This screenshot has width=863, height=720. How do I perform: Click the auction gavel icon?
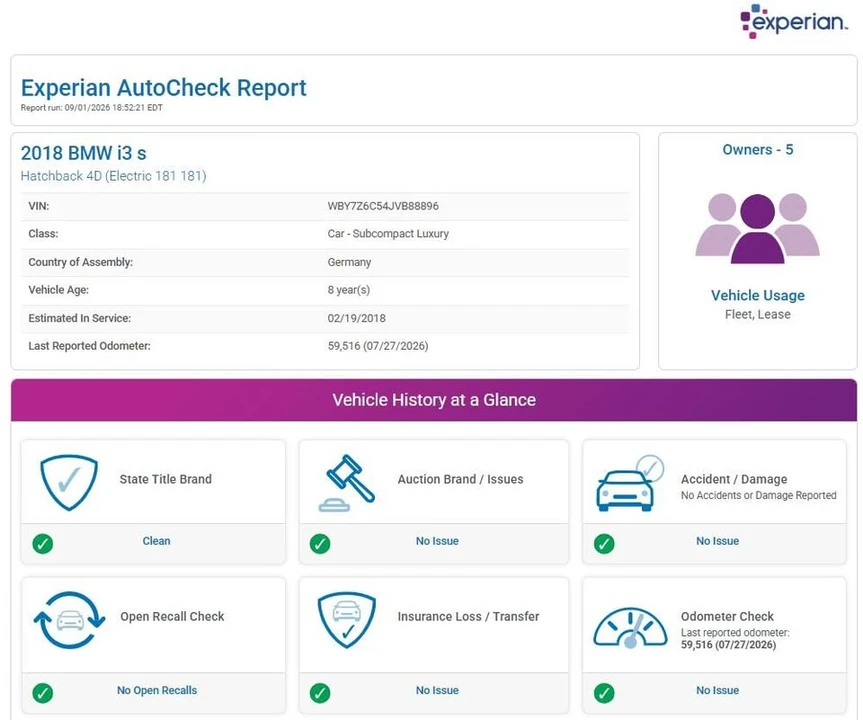tap(347, 483)
